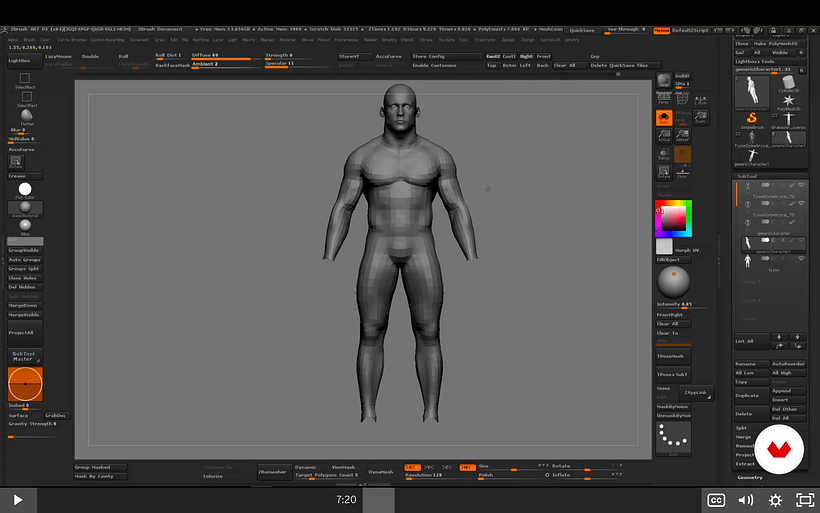The height and width of the screenshot is (513, 820).
Task: Open the Alpha menu
Action: pyautogui.click(x=13, y=40)
